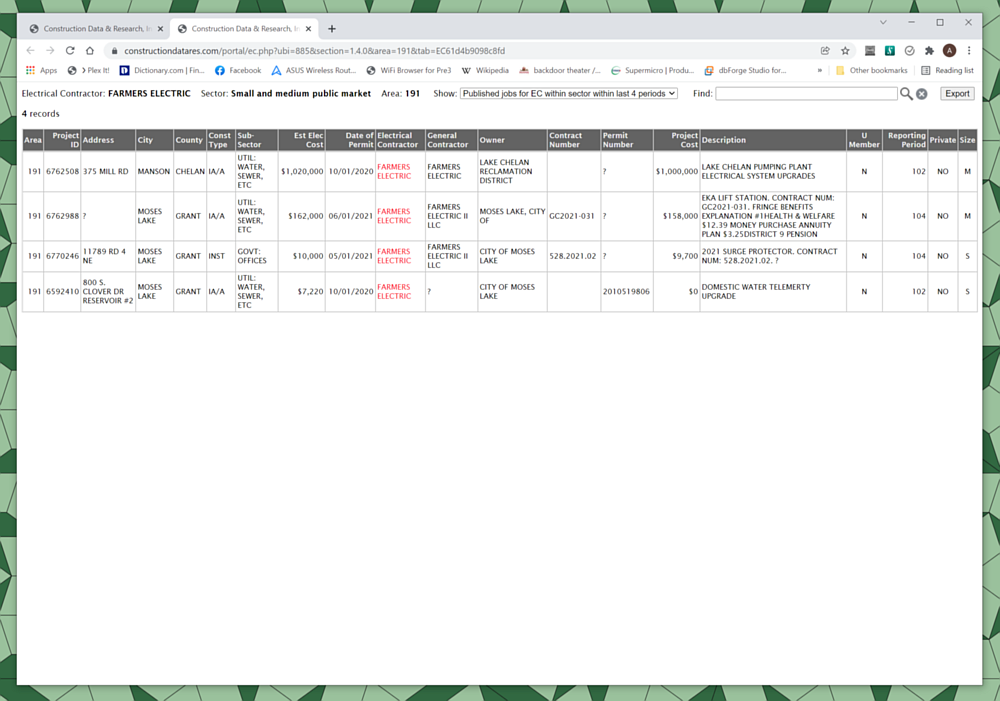This screenshot has width=1000, height=701.
Task: Run the search with the magnifier icon
Action: (x=906, y=94)
